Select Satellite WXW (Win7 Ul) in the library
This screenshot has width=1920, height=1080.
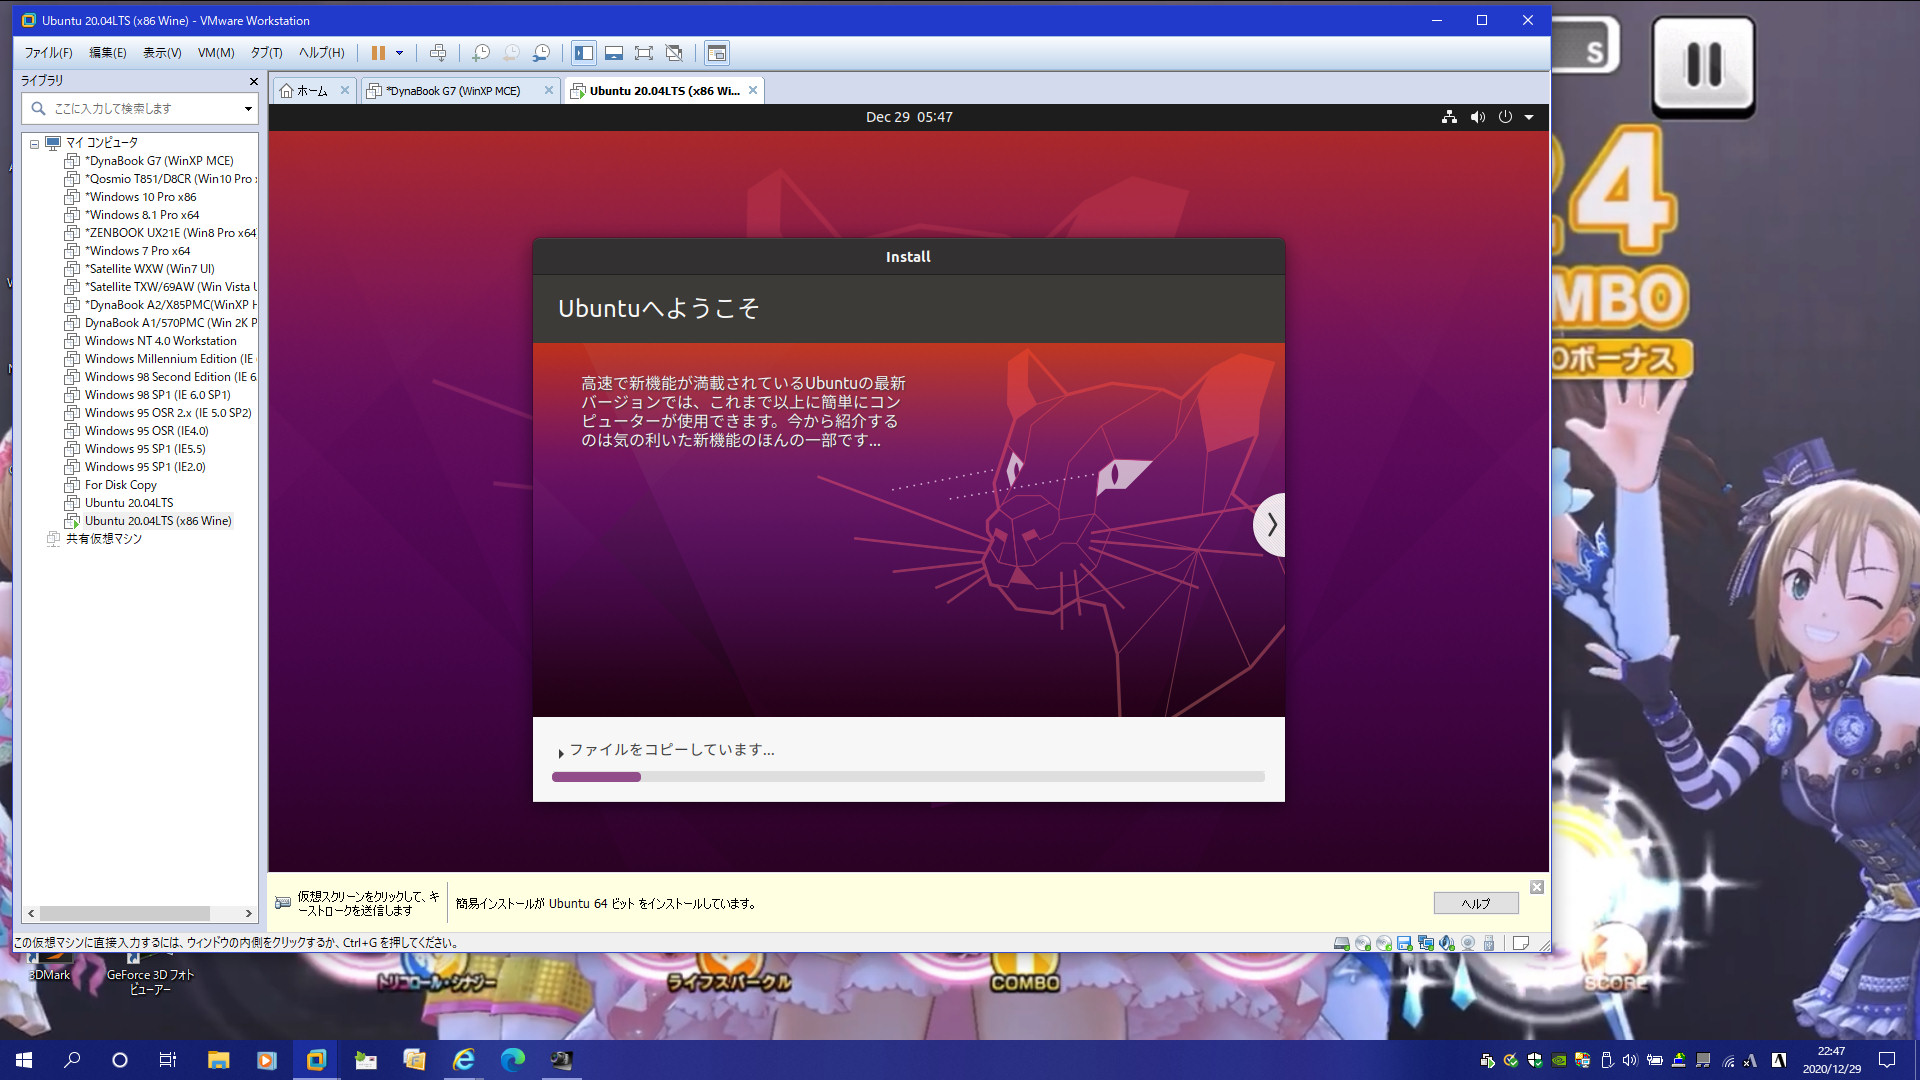point(149,269)
